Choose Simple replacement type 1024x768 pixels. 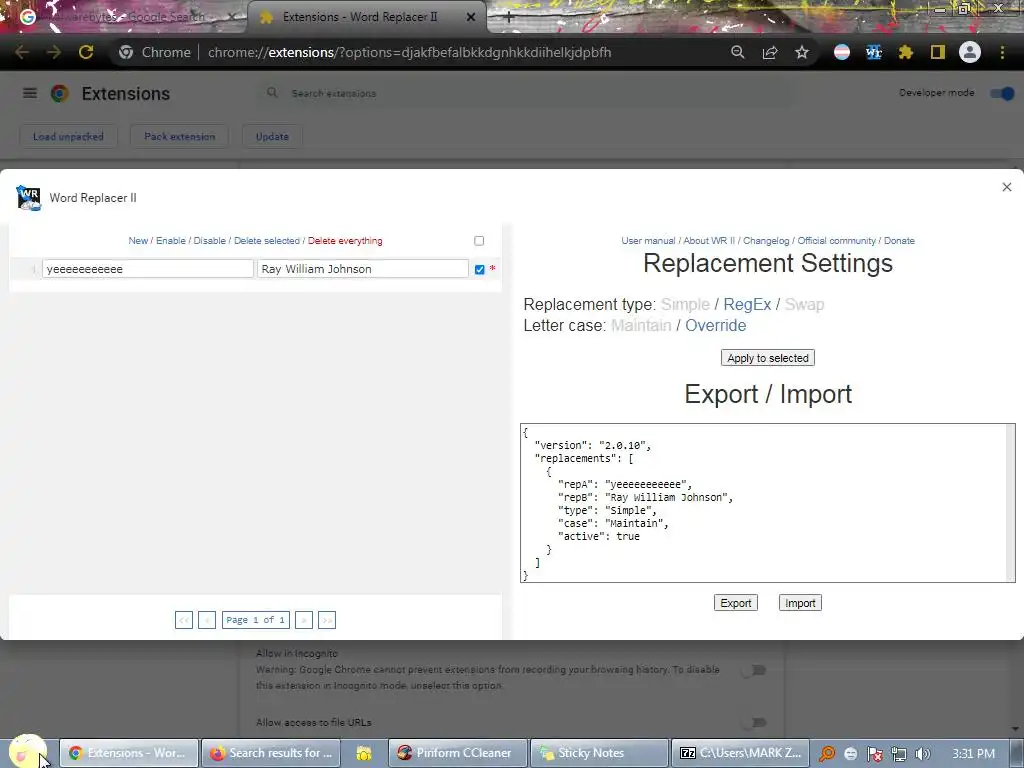[x=685, y=304]
